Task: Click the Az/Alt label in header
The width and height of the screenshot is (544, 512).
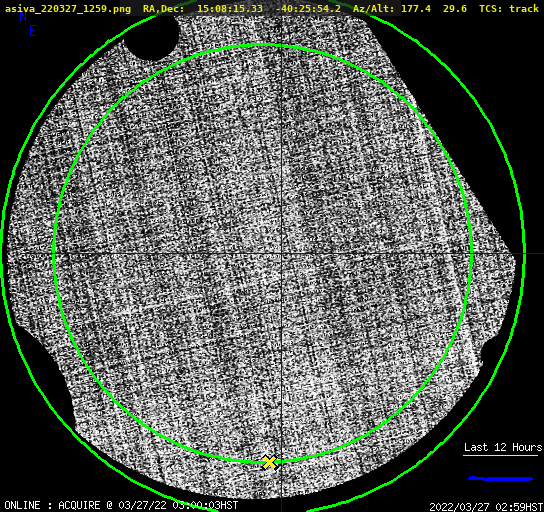Action: coord(373,9)
